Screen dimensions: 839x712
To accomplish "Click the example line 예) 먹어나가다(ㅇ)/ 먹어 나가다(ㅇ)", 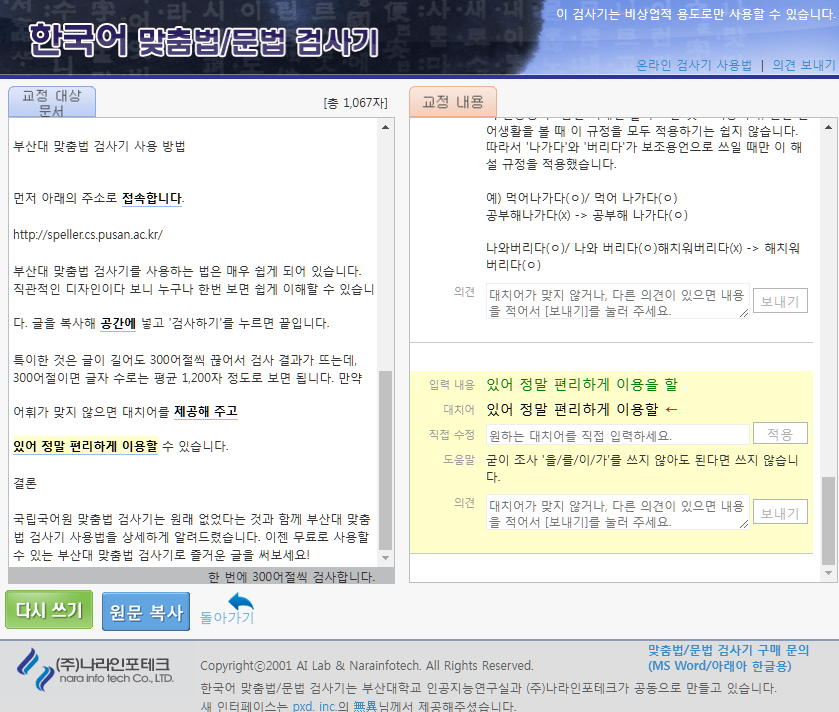I will 582,198.
